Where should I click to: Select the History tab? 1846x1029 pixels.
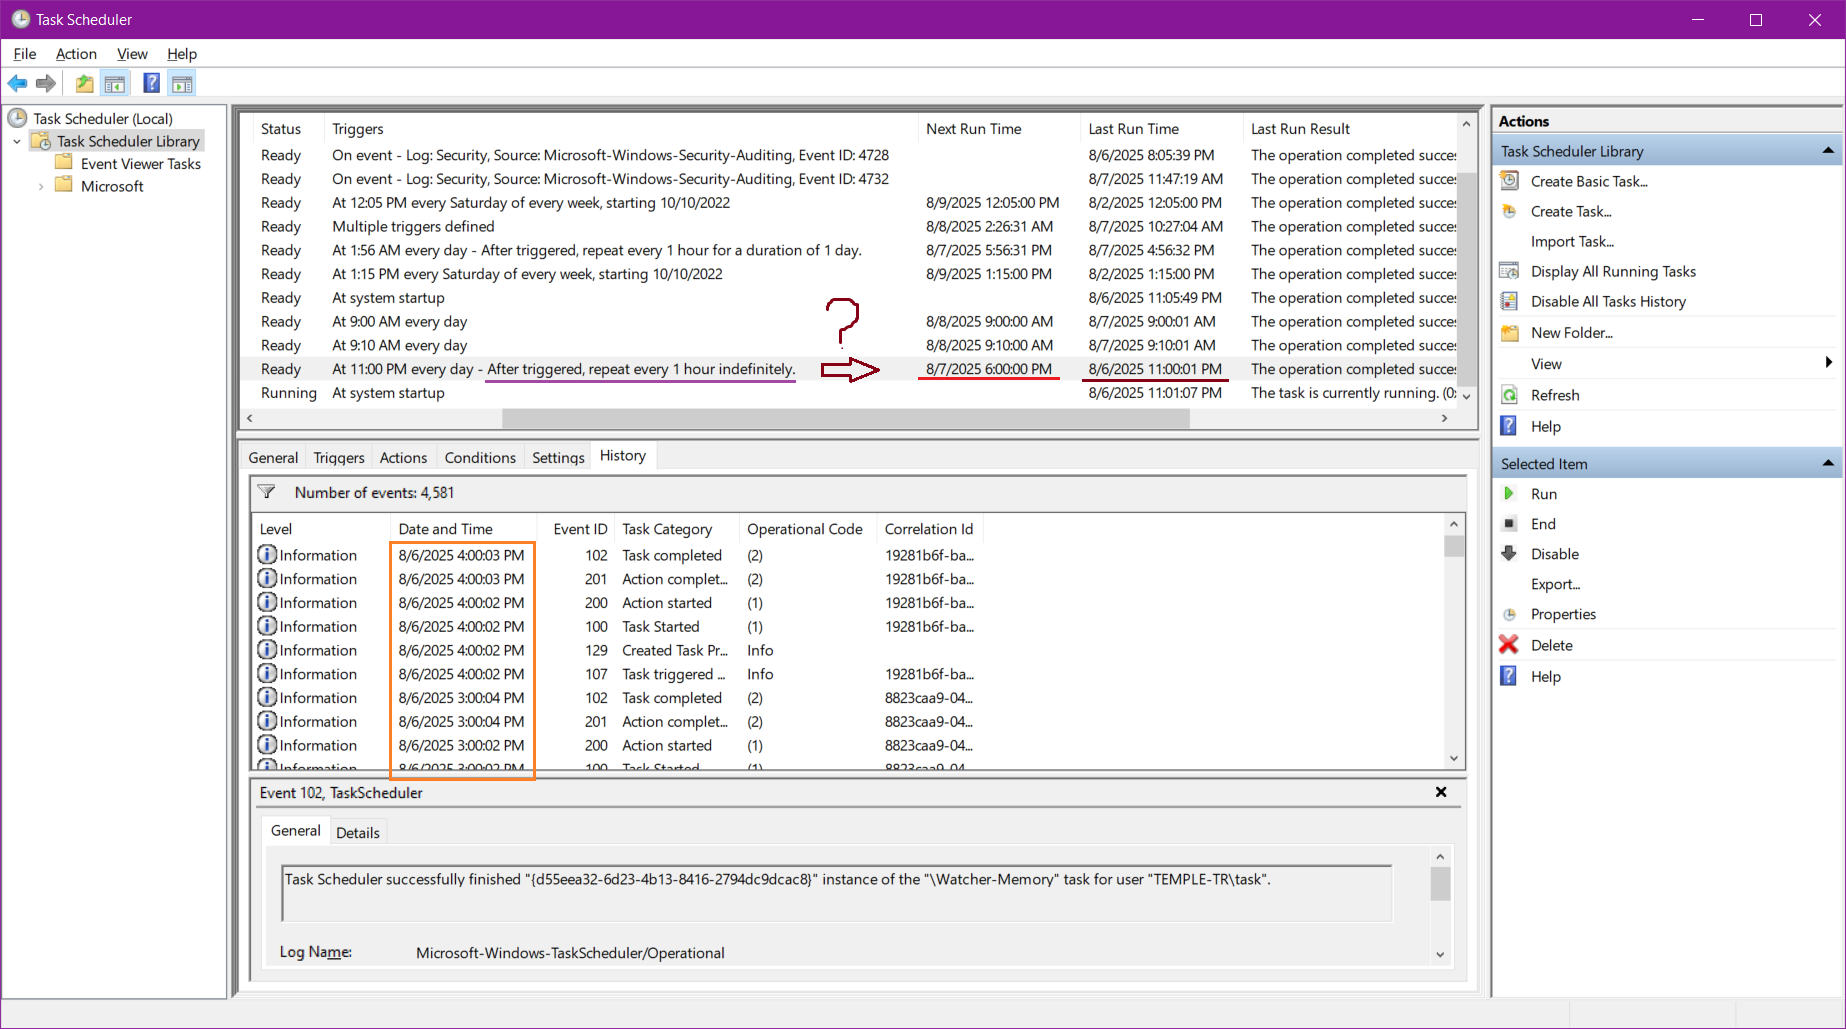pos(622,455)
